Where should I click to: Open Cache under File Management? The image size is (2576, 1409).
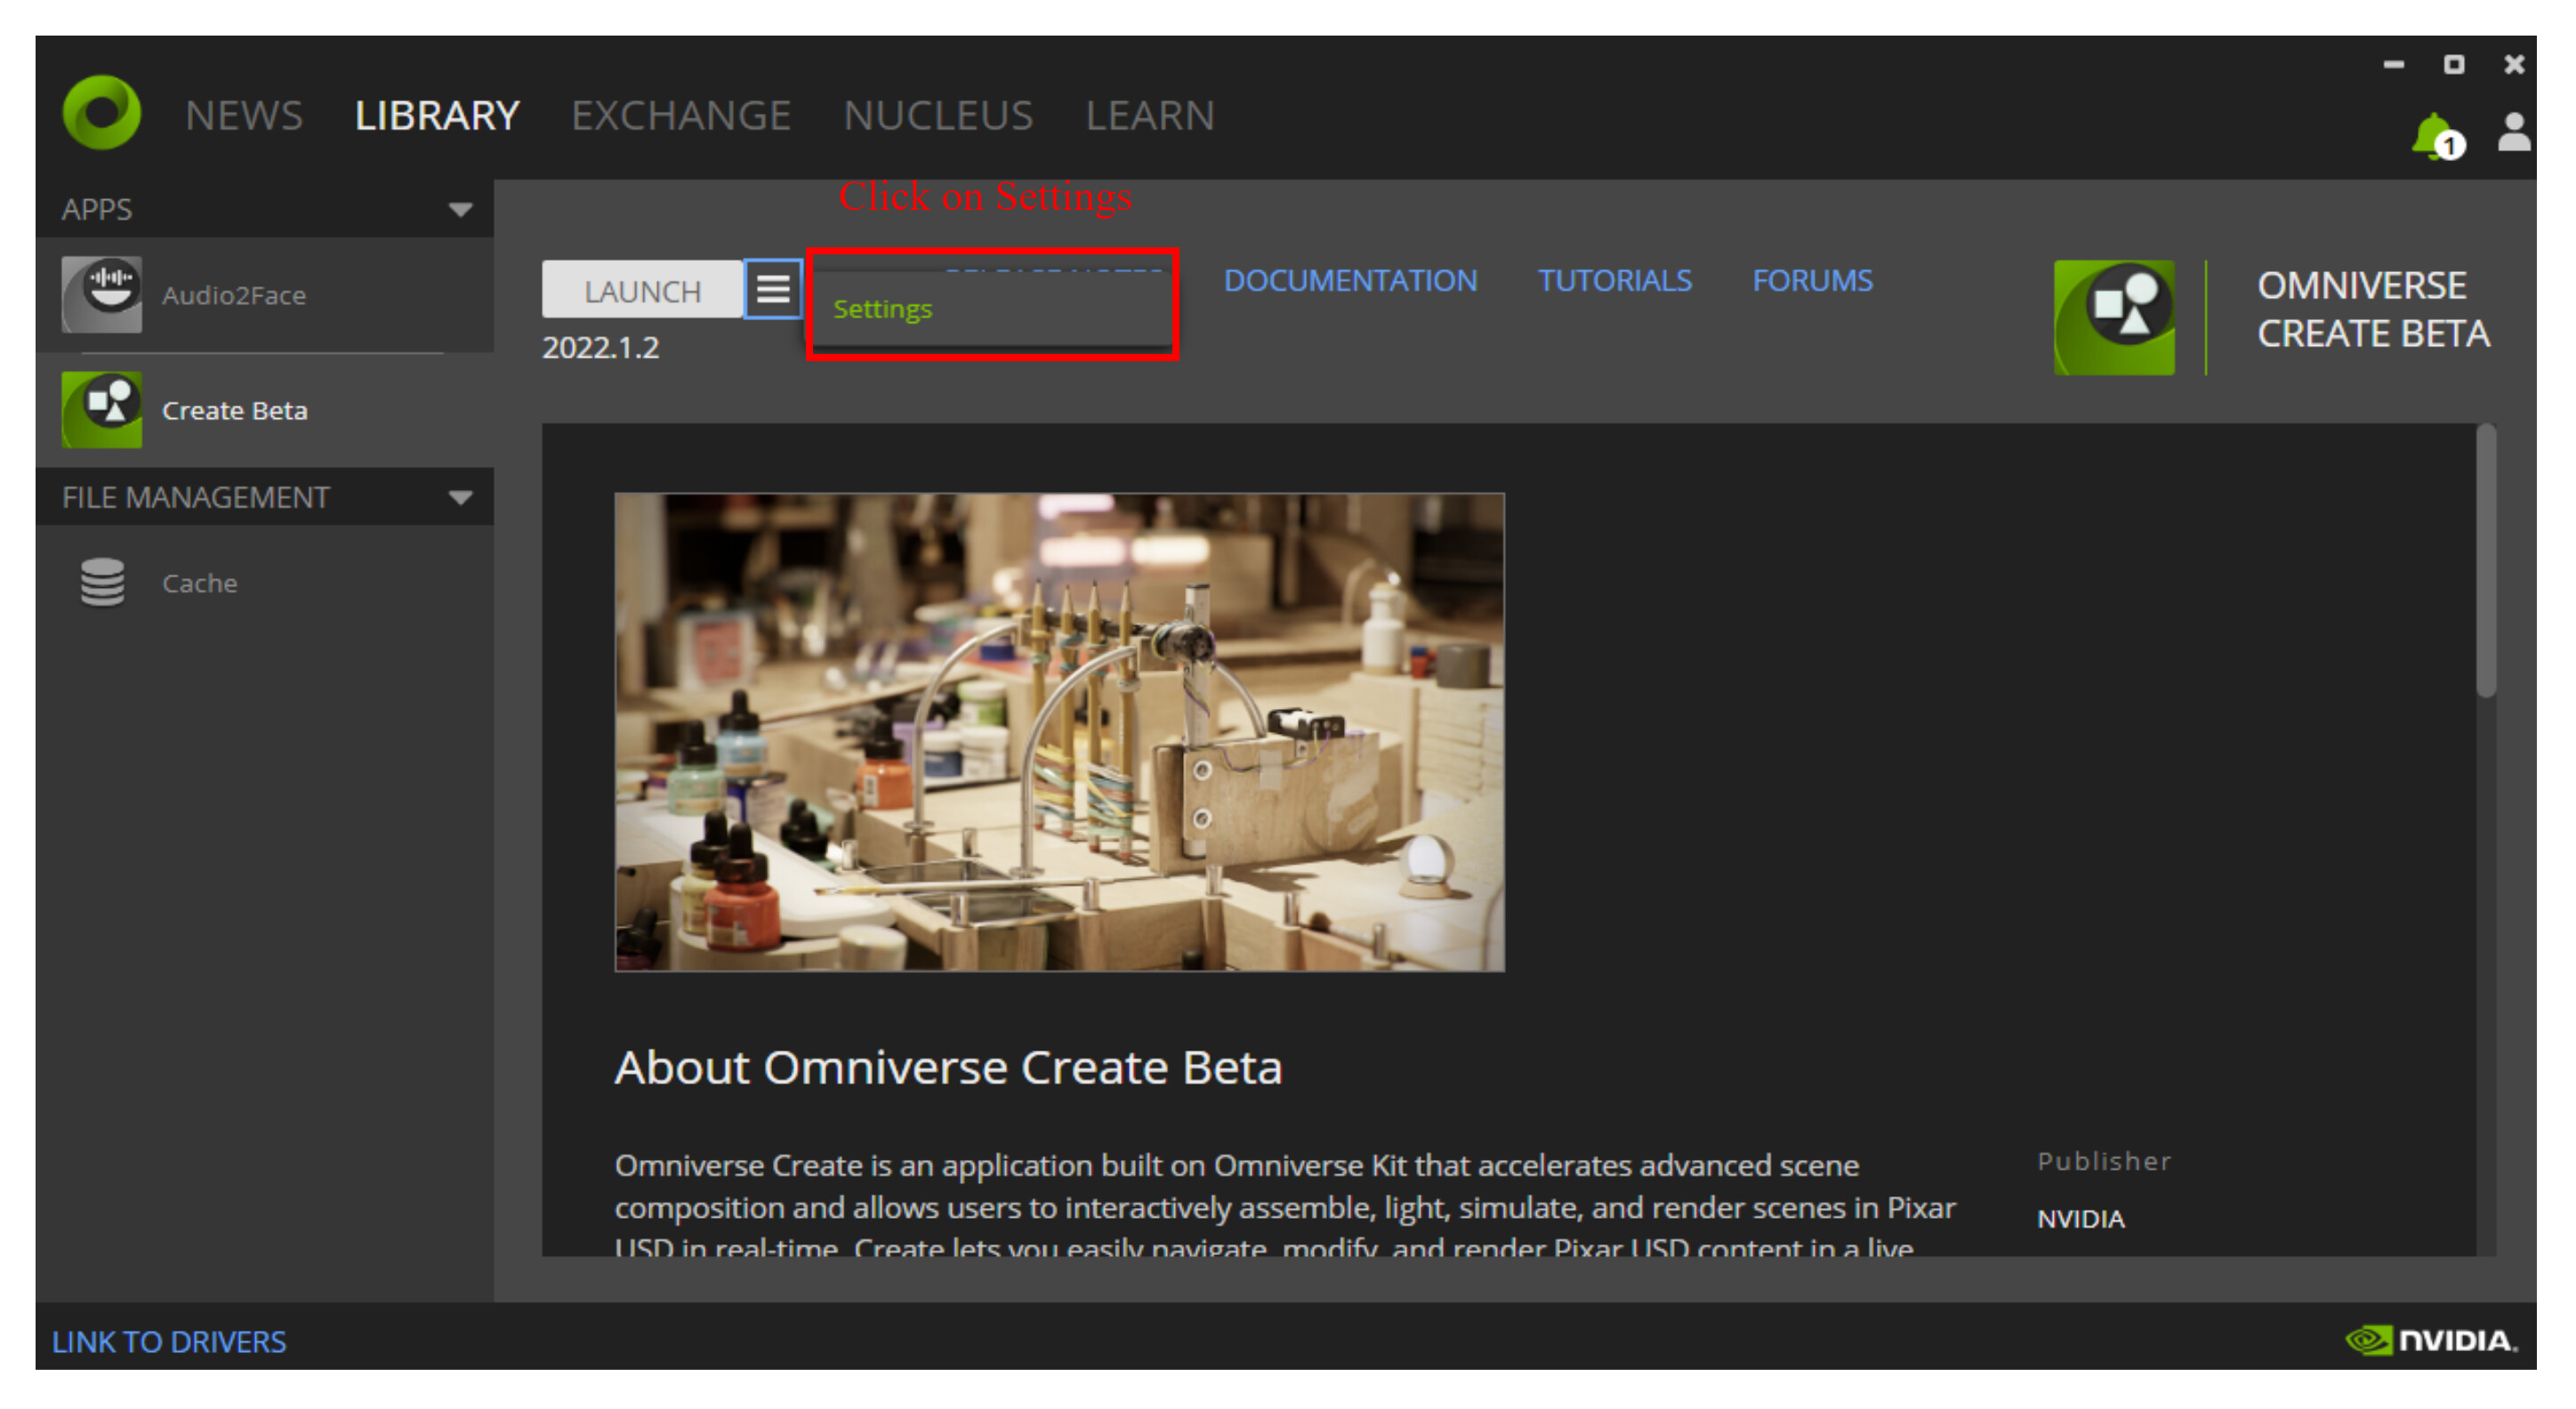pyautogui.click(x=199, y=583)
